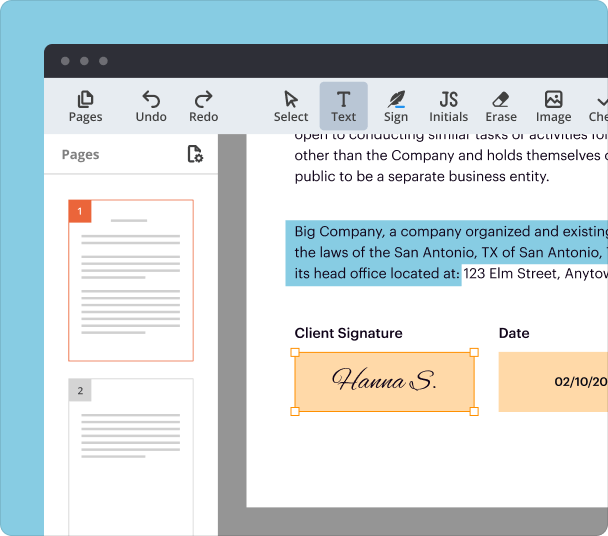Choose the Select cursor tool
Viewport: 608px width, 536px height.
click(291, 106)
